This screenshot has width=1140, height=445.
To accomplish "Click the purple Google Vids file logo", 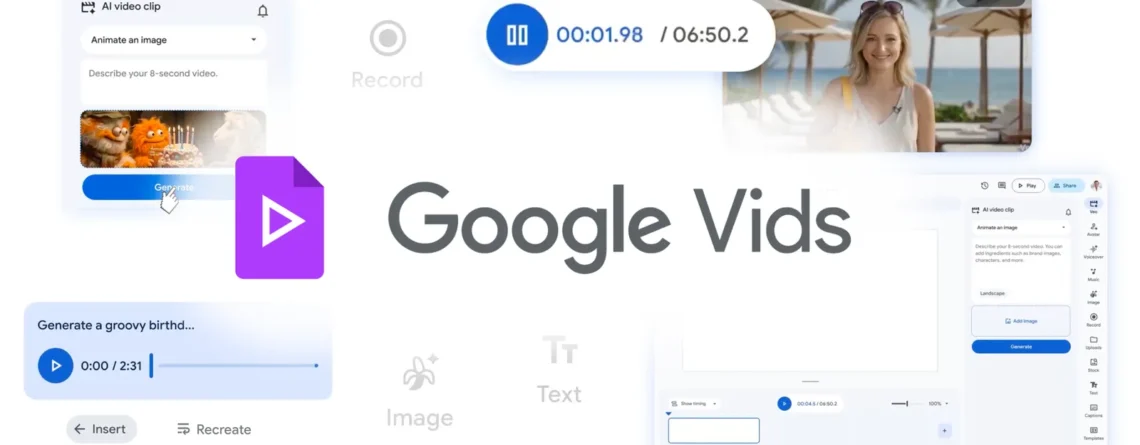I will pyautogui.click(x=279, y=217).
